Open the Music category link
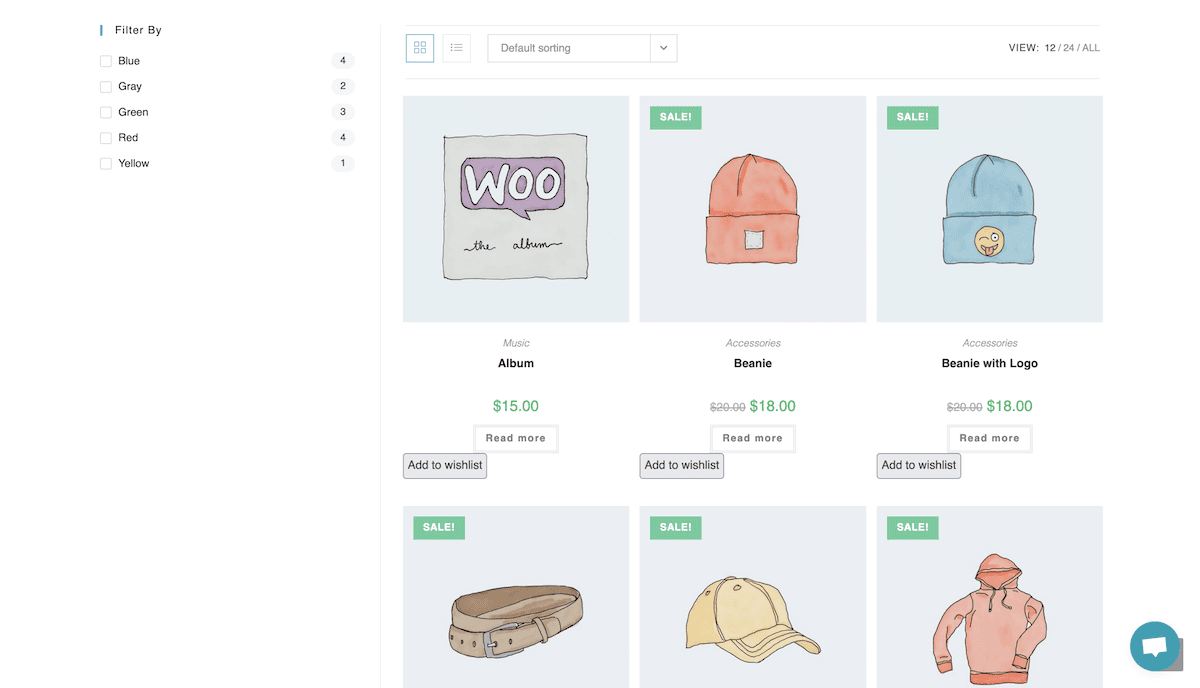This screenshot has height=688, width=1200. (x=516, y=343)
